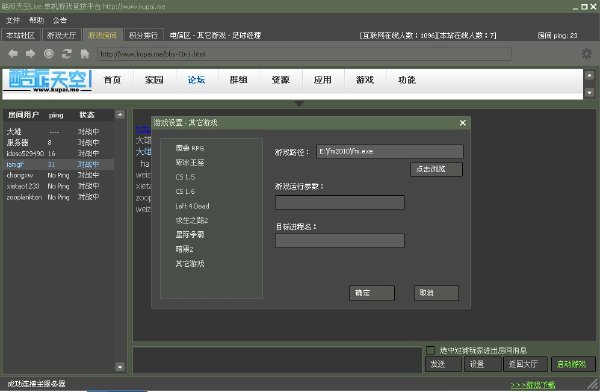This screenshot has width=600, height=392.
Task: Click the 目标进程名 input field
Action: click(x=340, y=241)
